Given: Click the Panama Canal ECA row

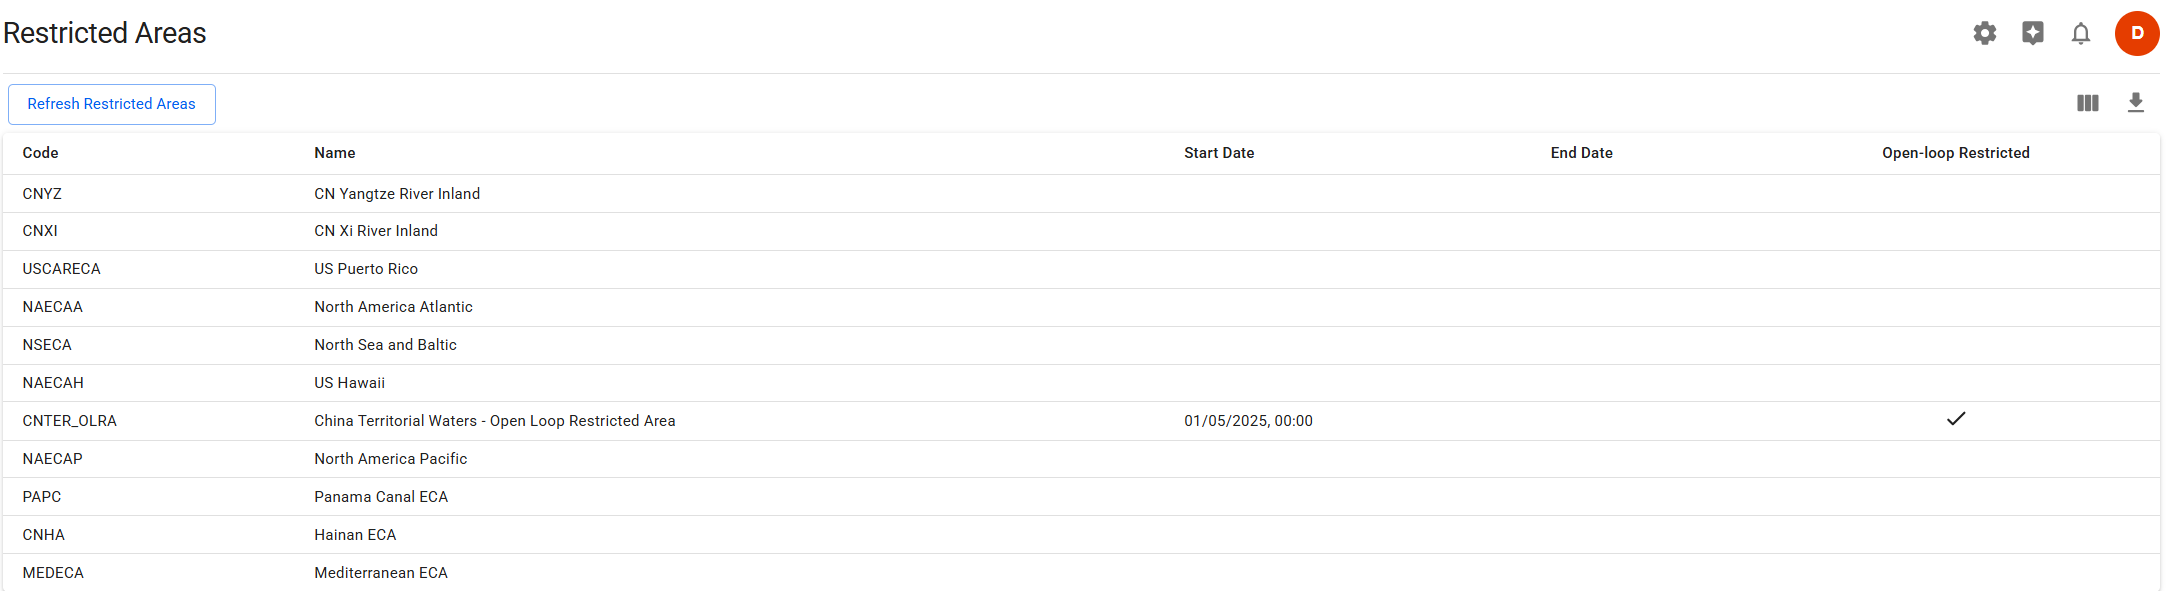Looking at the screenshot, I should point(381,497).
